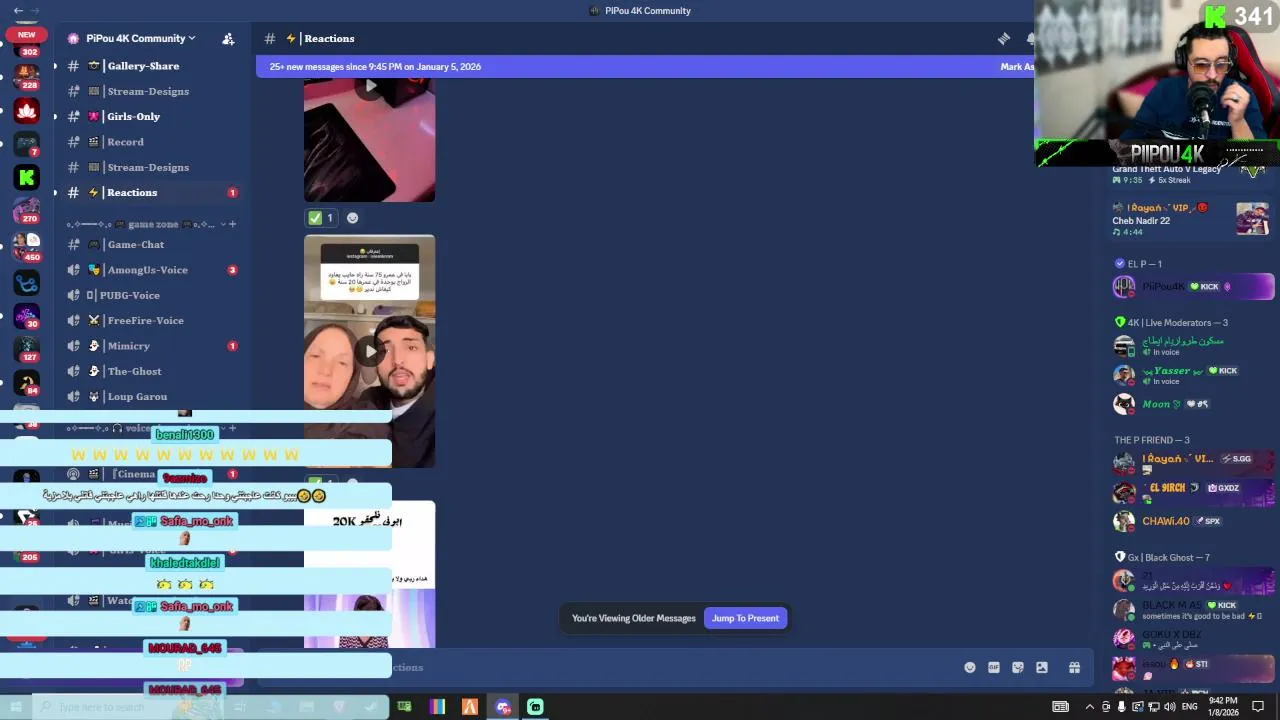The width and height of the screenshot is (1280, 720).
Task: Join the Loup Garou voice channel
Action: 137,396
